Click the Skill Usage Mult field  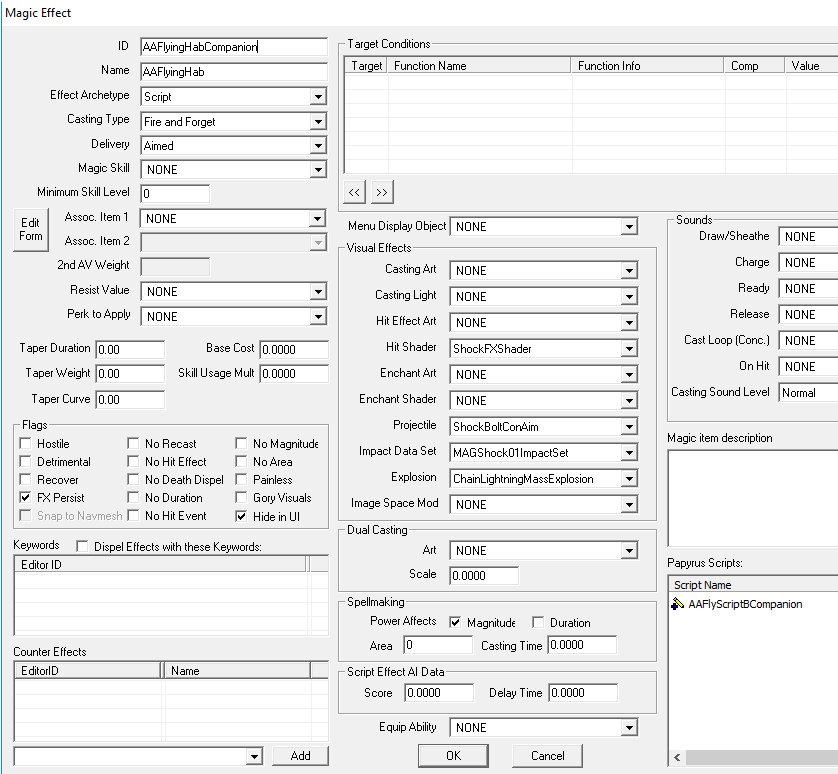(294, 374)
